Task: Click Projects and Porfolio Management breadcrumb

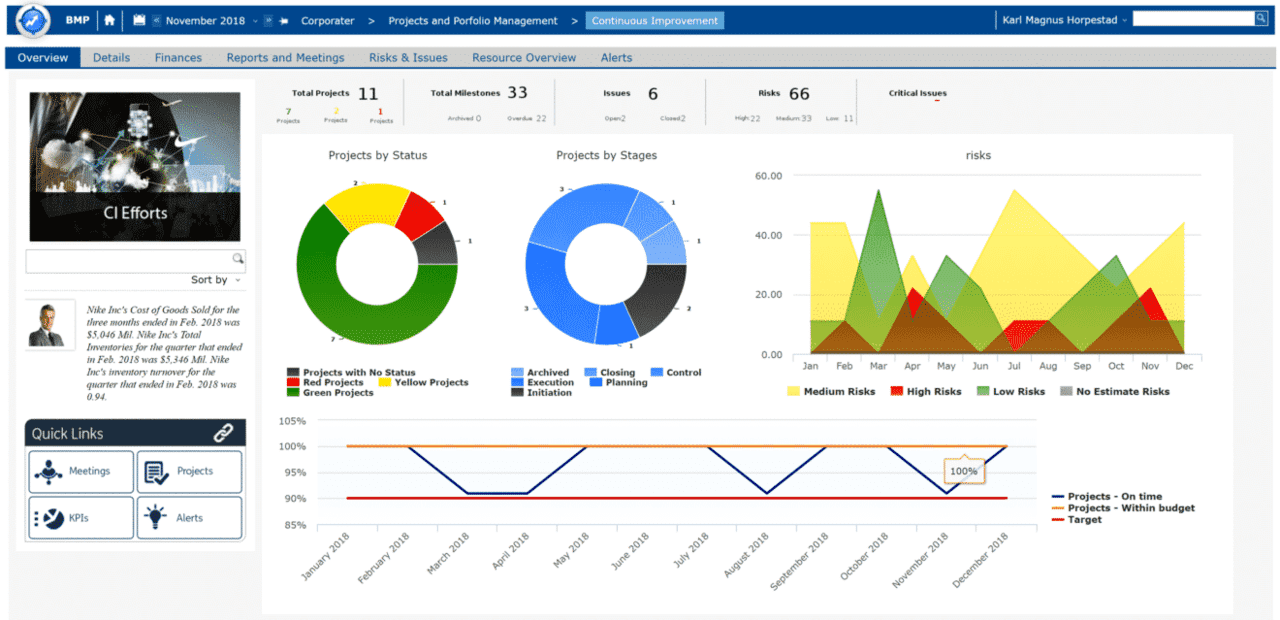Action: pyautogui.click(x=472, y=21)
